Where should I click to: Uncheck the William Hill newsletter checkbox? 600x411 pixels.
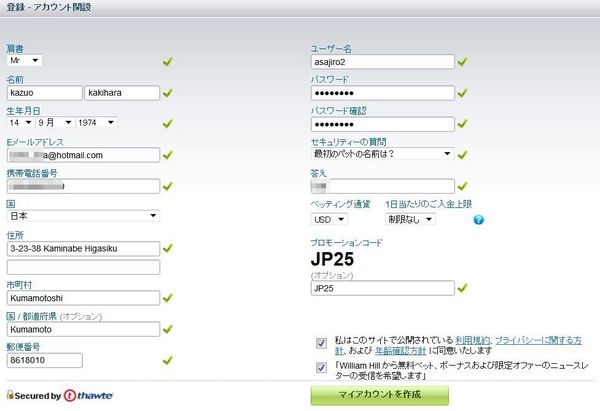pyautogui.click(x=321, y=368)
